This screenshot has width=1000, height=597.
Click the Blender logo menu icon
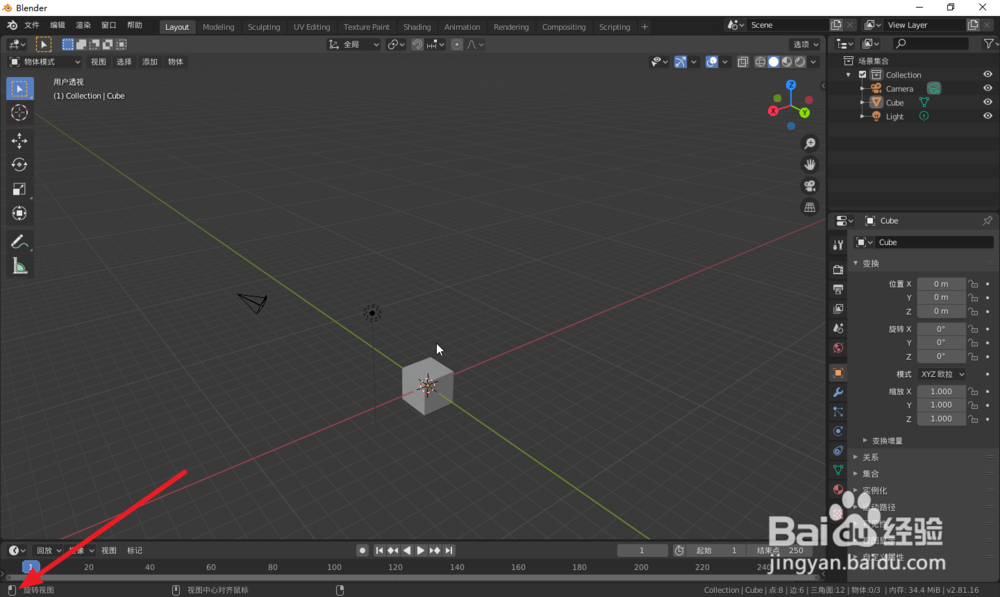coord(11,26)
